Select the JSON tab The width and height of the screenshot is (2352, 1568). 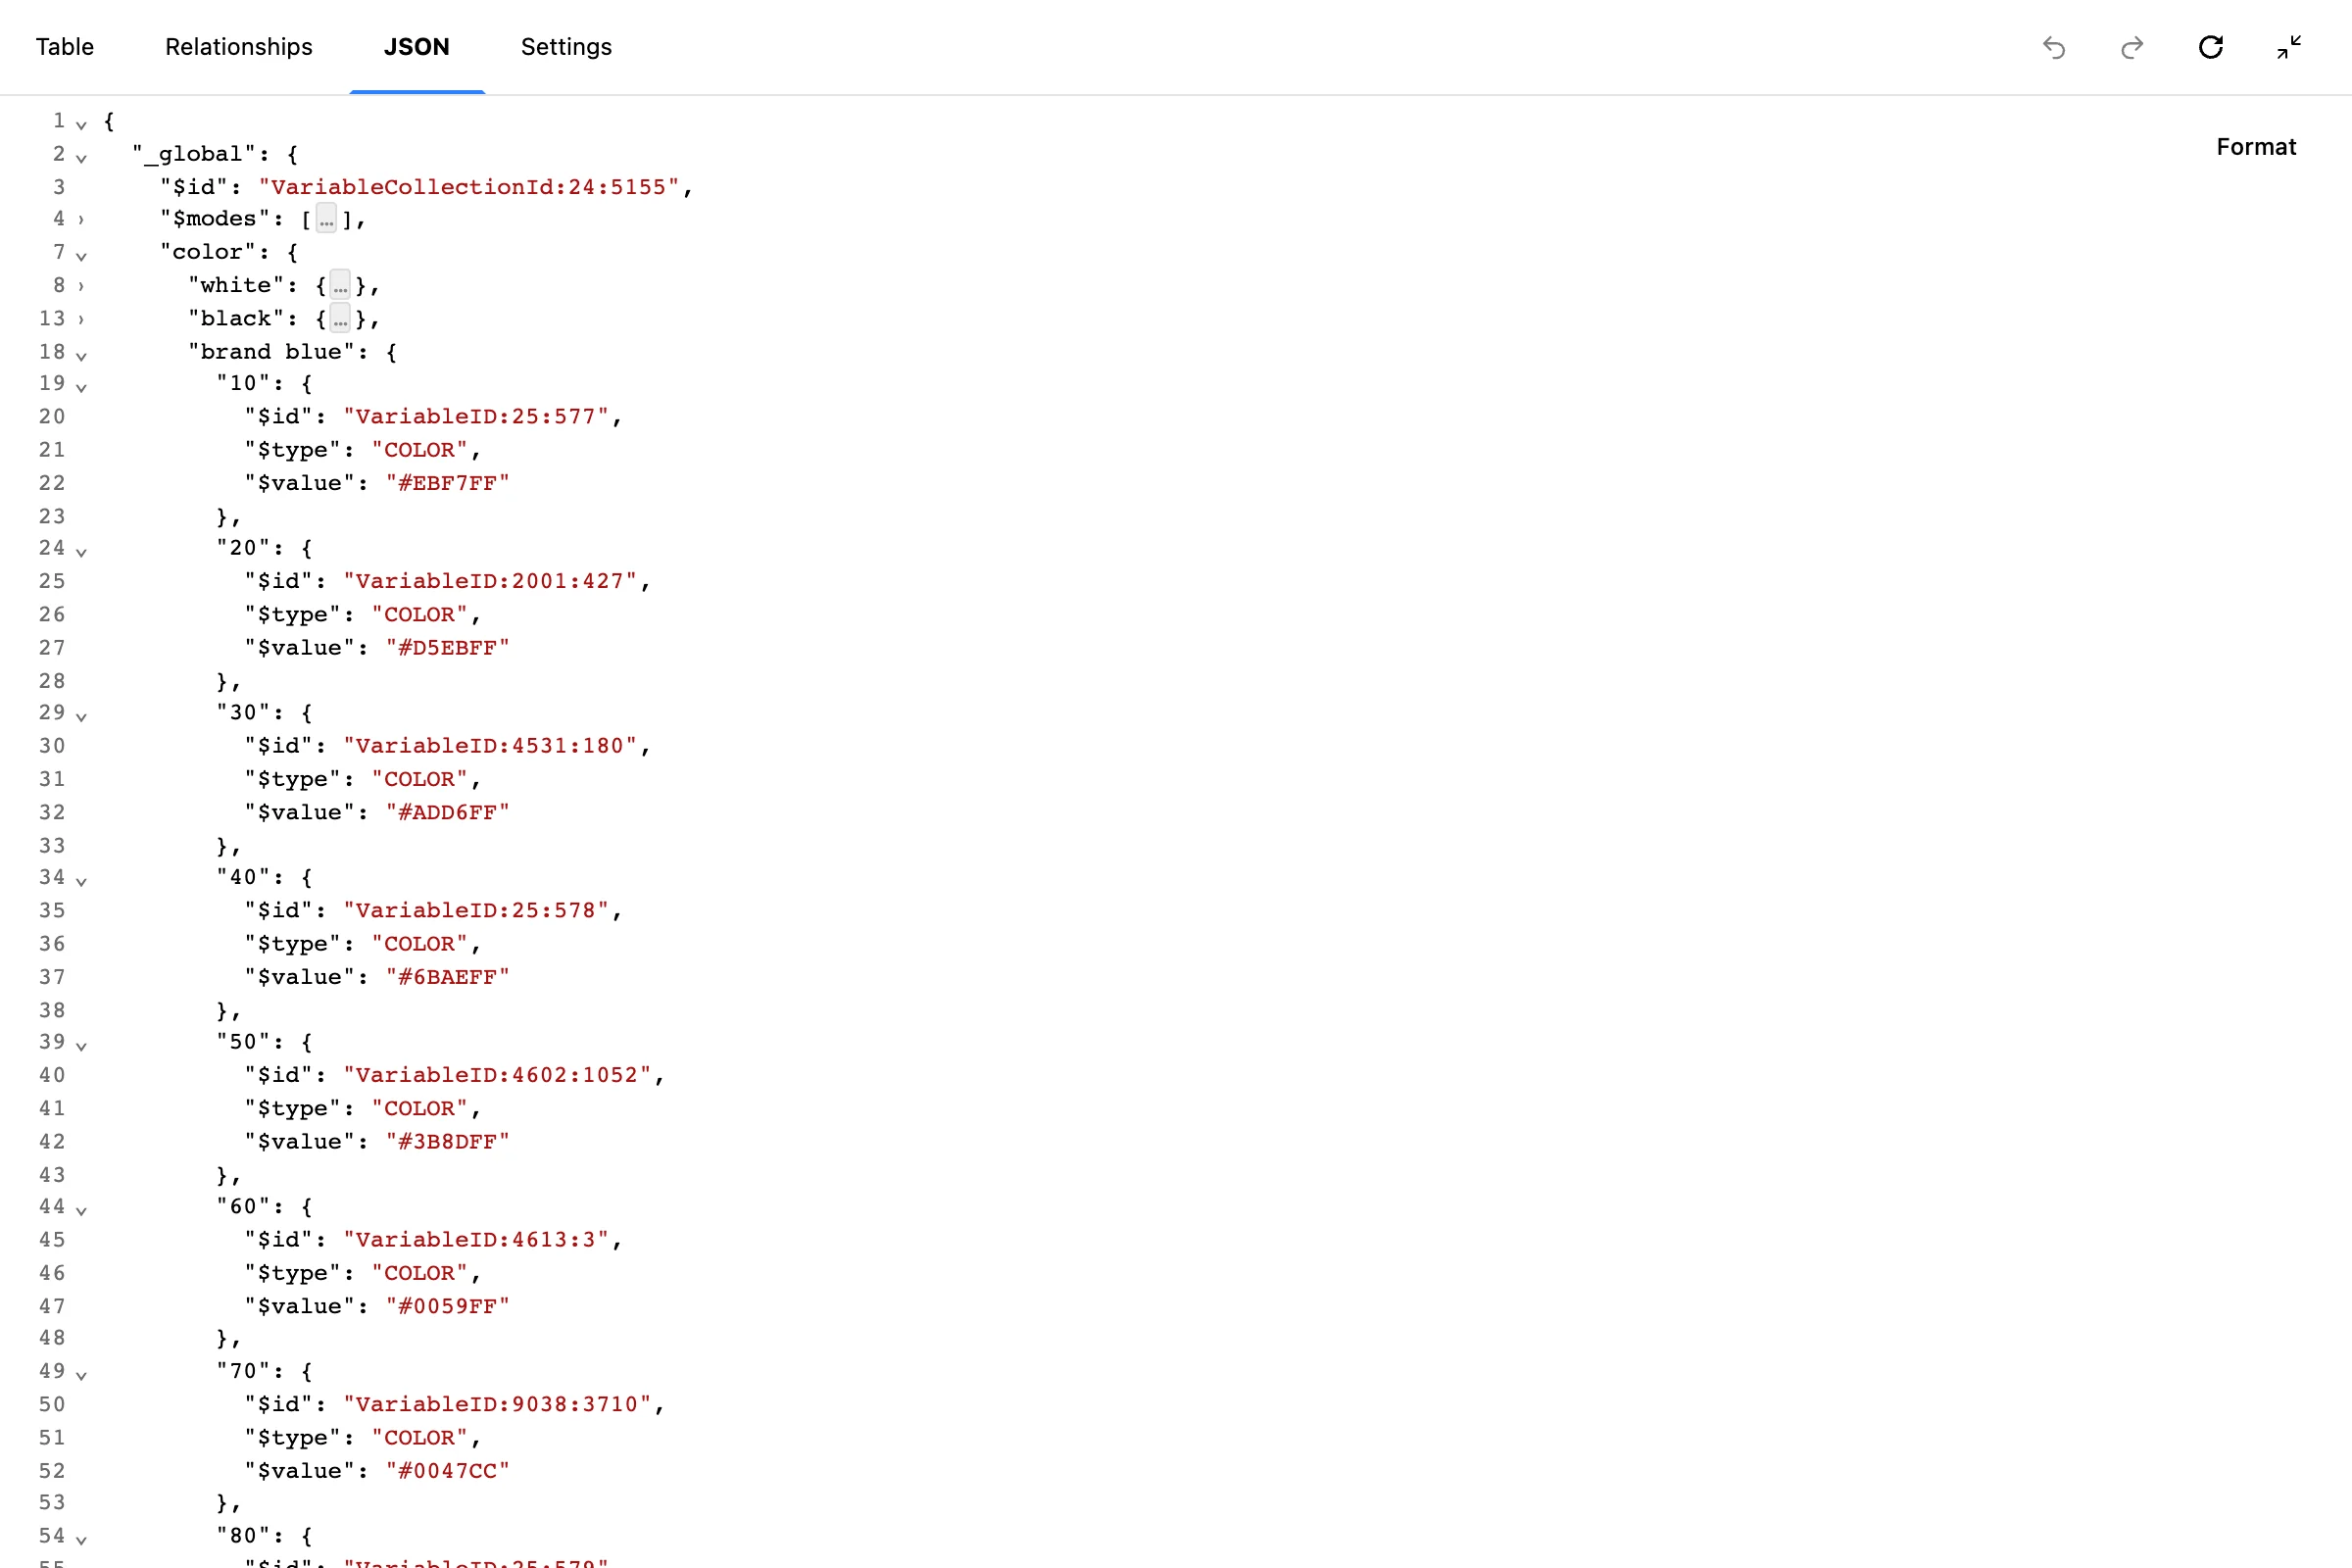[417, 47]
